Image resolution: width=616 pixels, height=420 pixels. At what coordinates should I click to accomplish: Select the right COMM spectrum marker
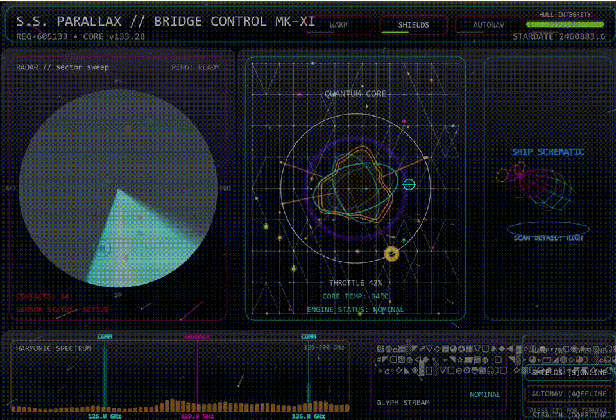(x=308, y=373)
